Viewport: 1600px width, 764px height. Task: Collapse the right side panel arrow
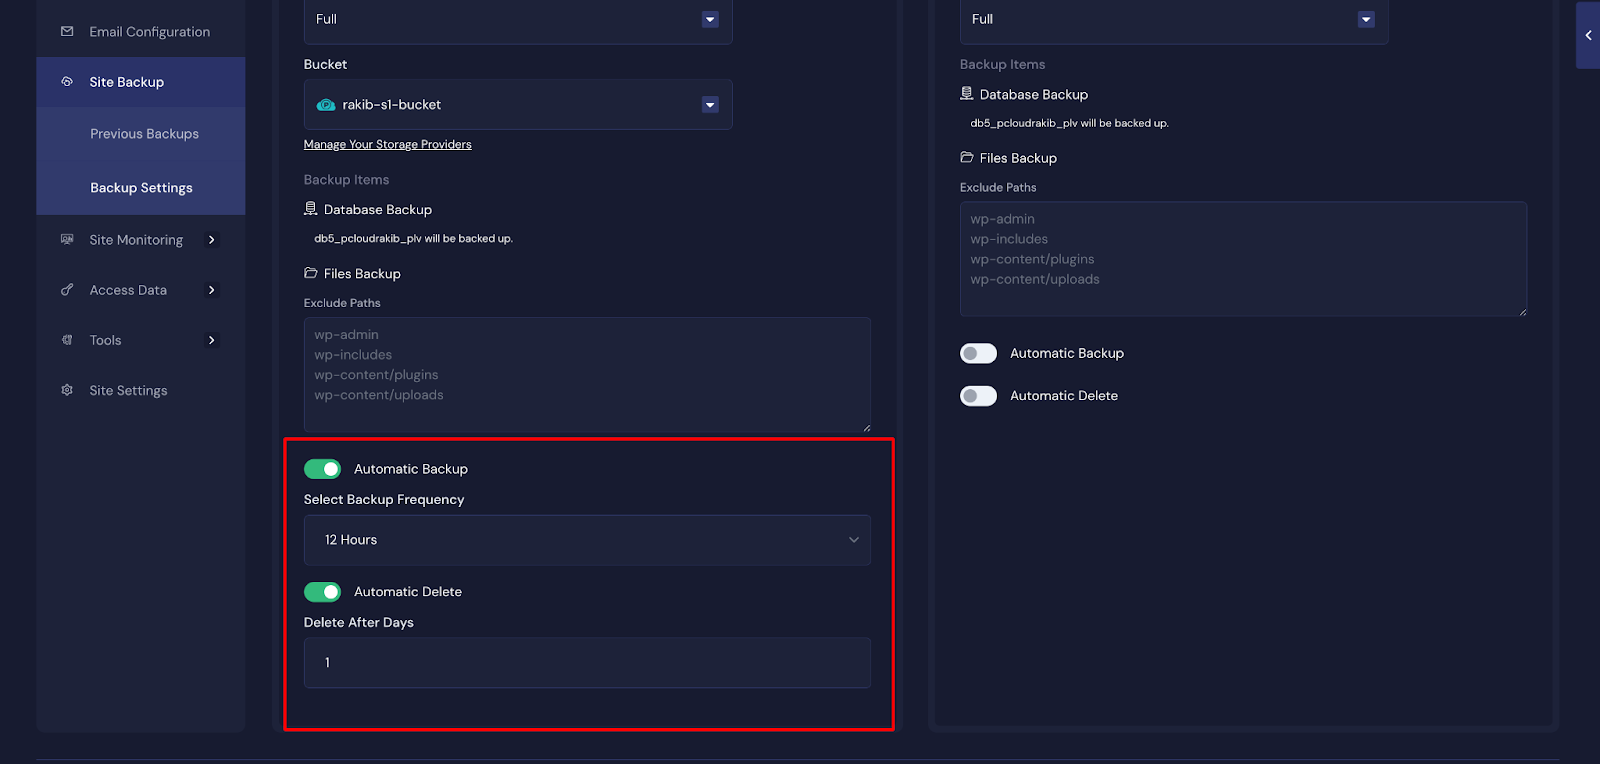(1588, 36)
